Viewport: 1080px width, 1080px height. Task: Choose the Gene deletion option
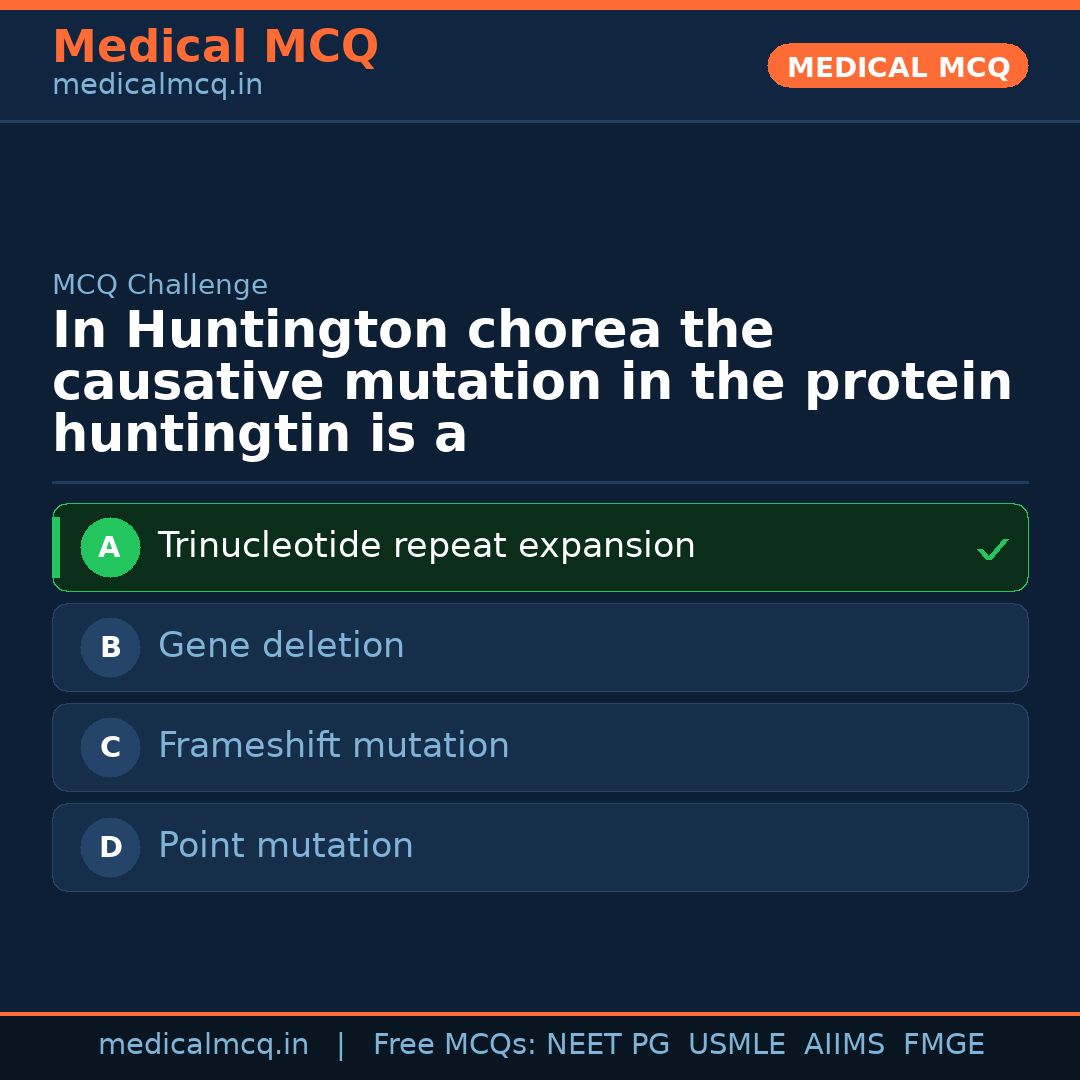[281, 646]
